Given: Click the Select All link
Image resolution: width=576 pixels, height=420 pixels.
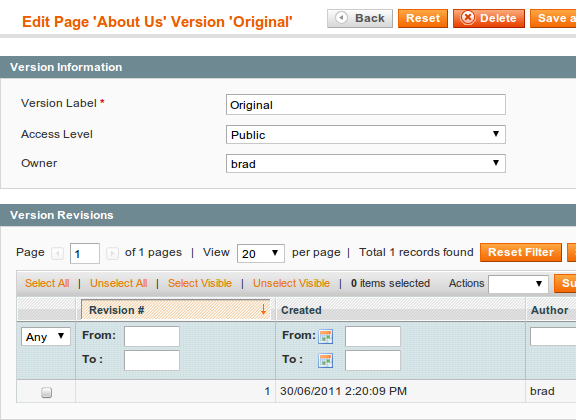Looking at the screenshot, I should pyautogui.click(x=47, y=283).
